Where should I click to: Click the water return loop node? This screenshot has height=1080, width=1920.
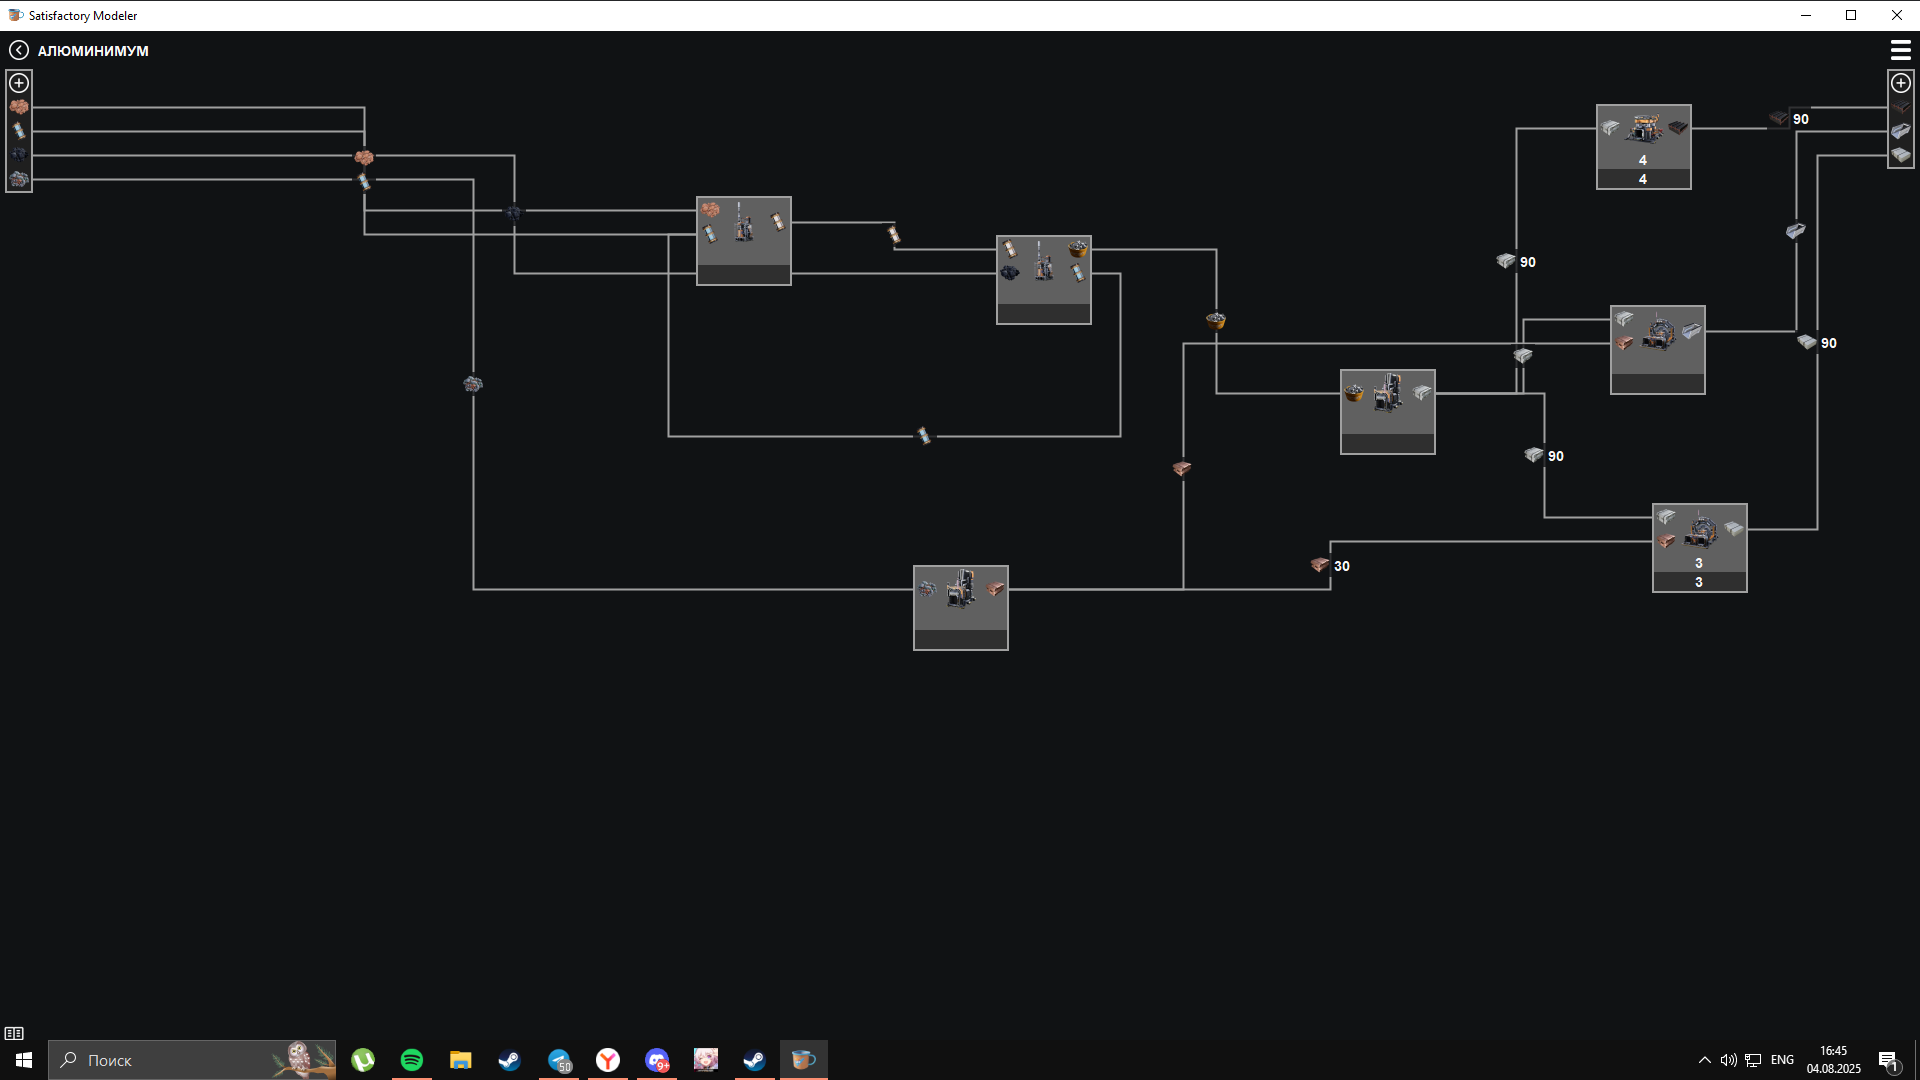coord(924,436)
